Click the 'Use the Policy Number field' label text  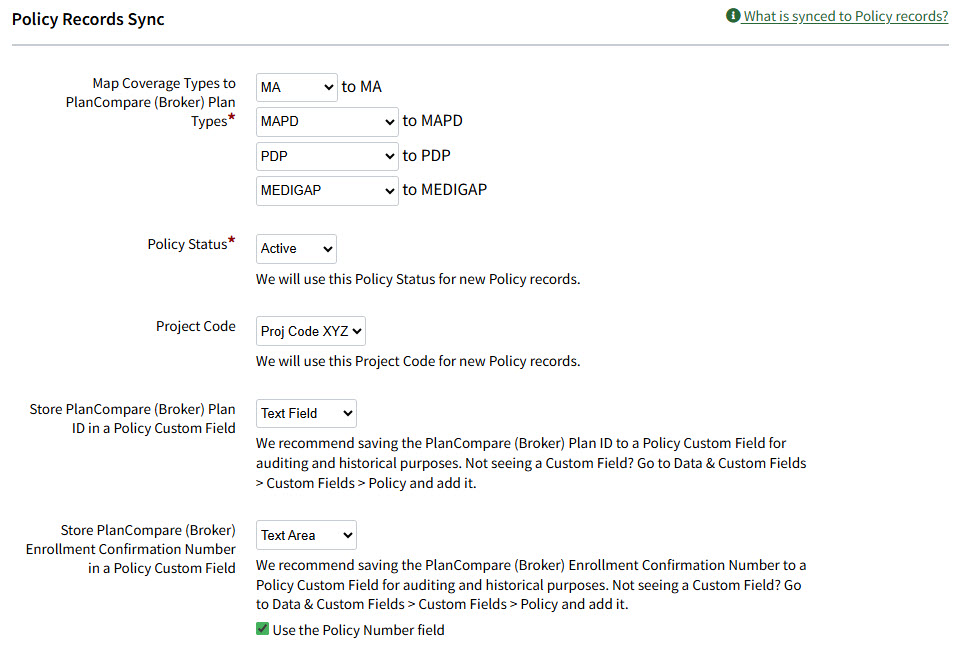[359, 630]
